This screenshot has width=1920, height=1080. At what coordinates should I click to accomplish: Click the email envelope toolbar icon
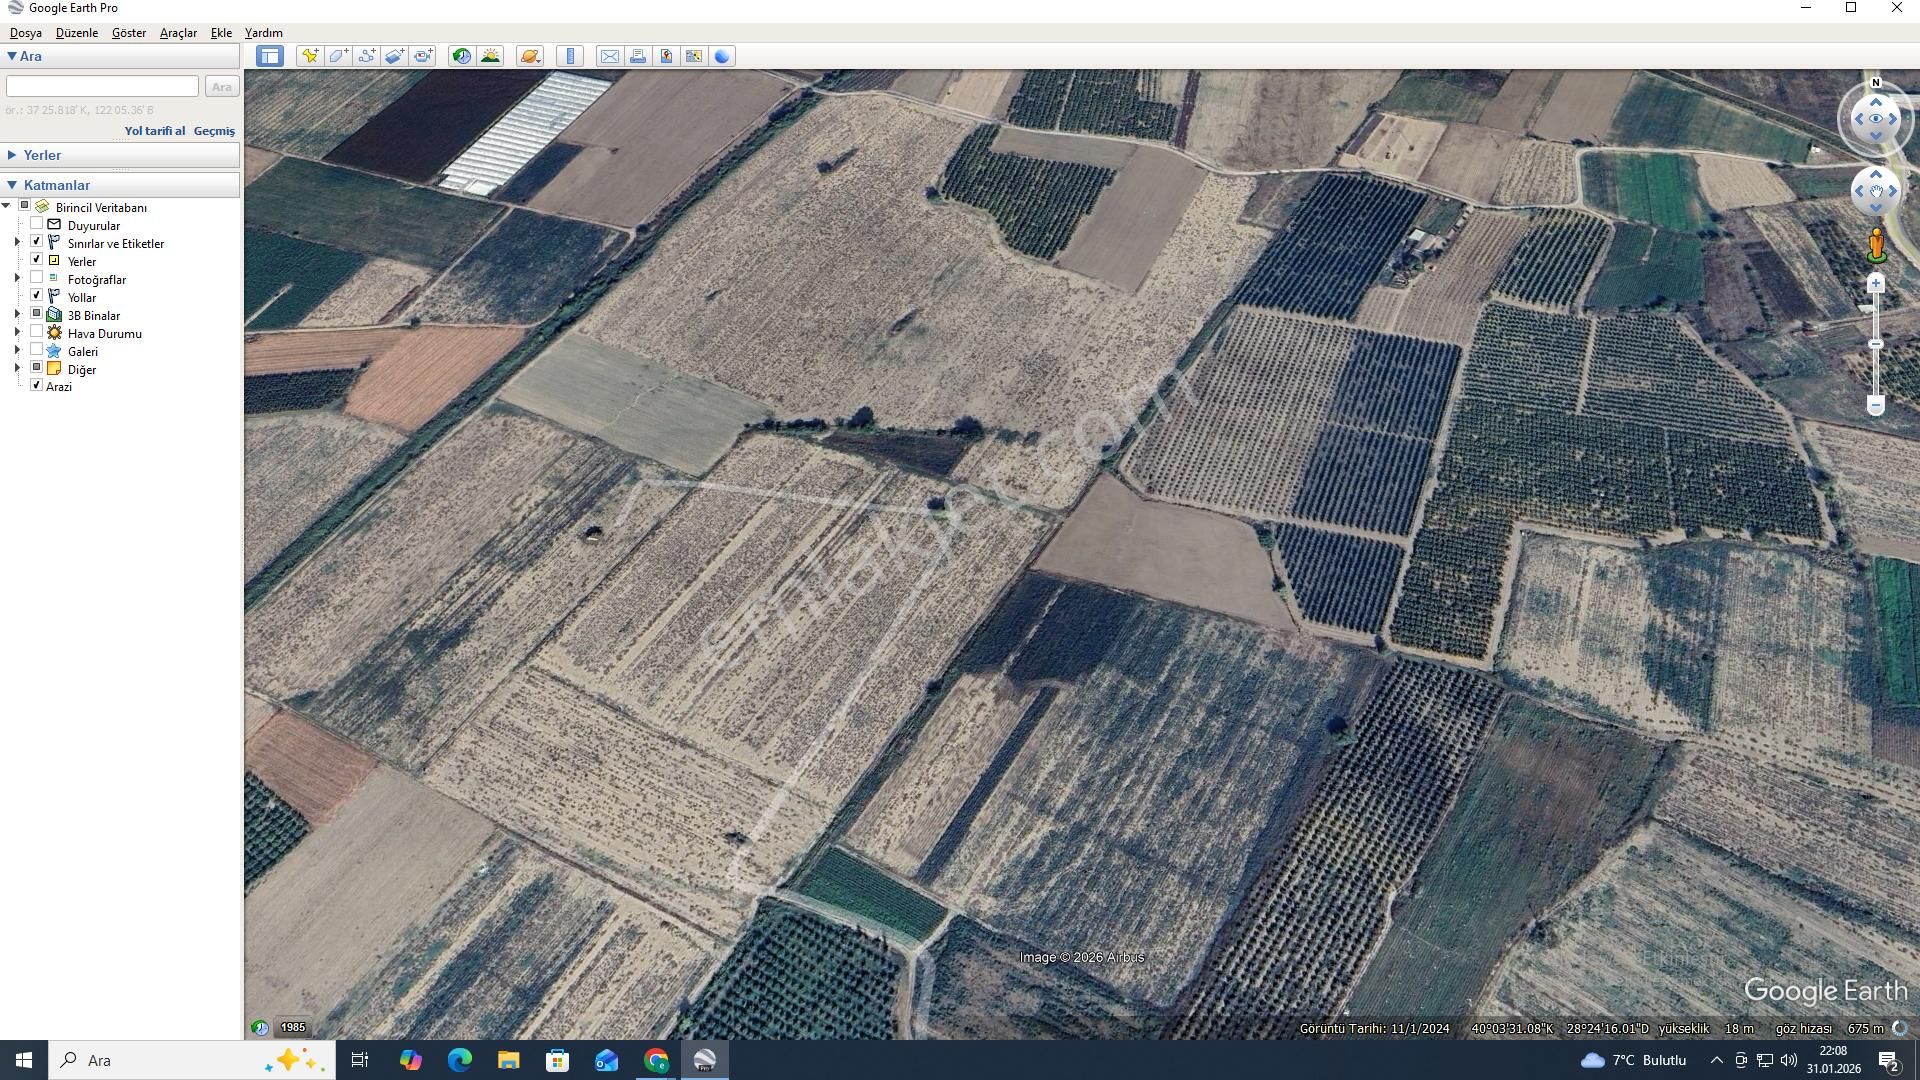tap(609, 56)
